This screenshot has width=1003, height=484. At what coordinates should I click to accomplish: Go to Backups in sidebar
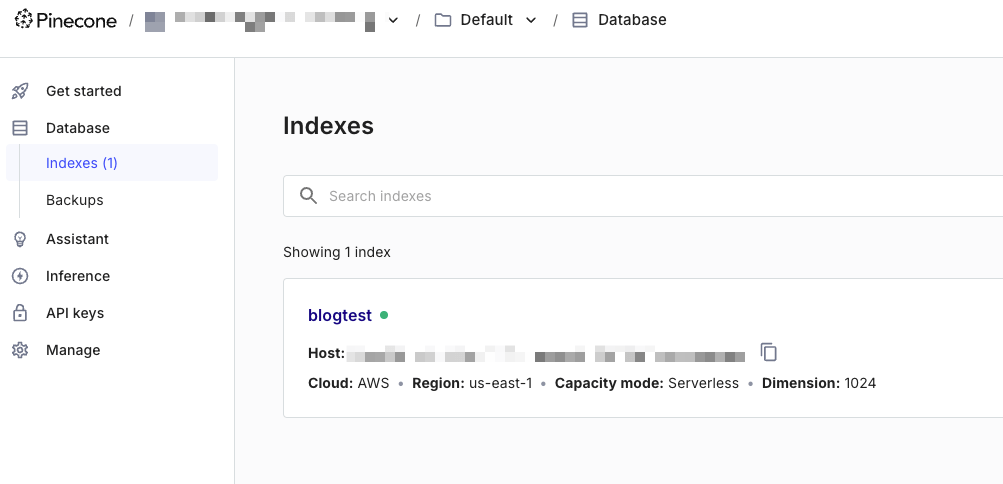[74, 200]
